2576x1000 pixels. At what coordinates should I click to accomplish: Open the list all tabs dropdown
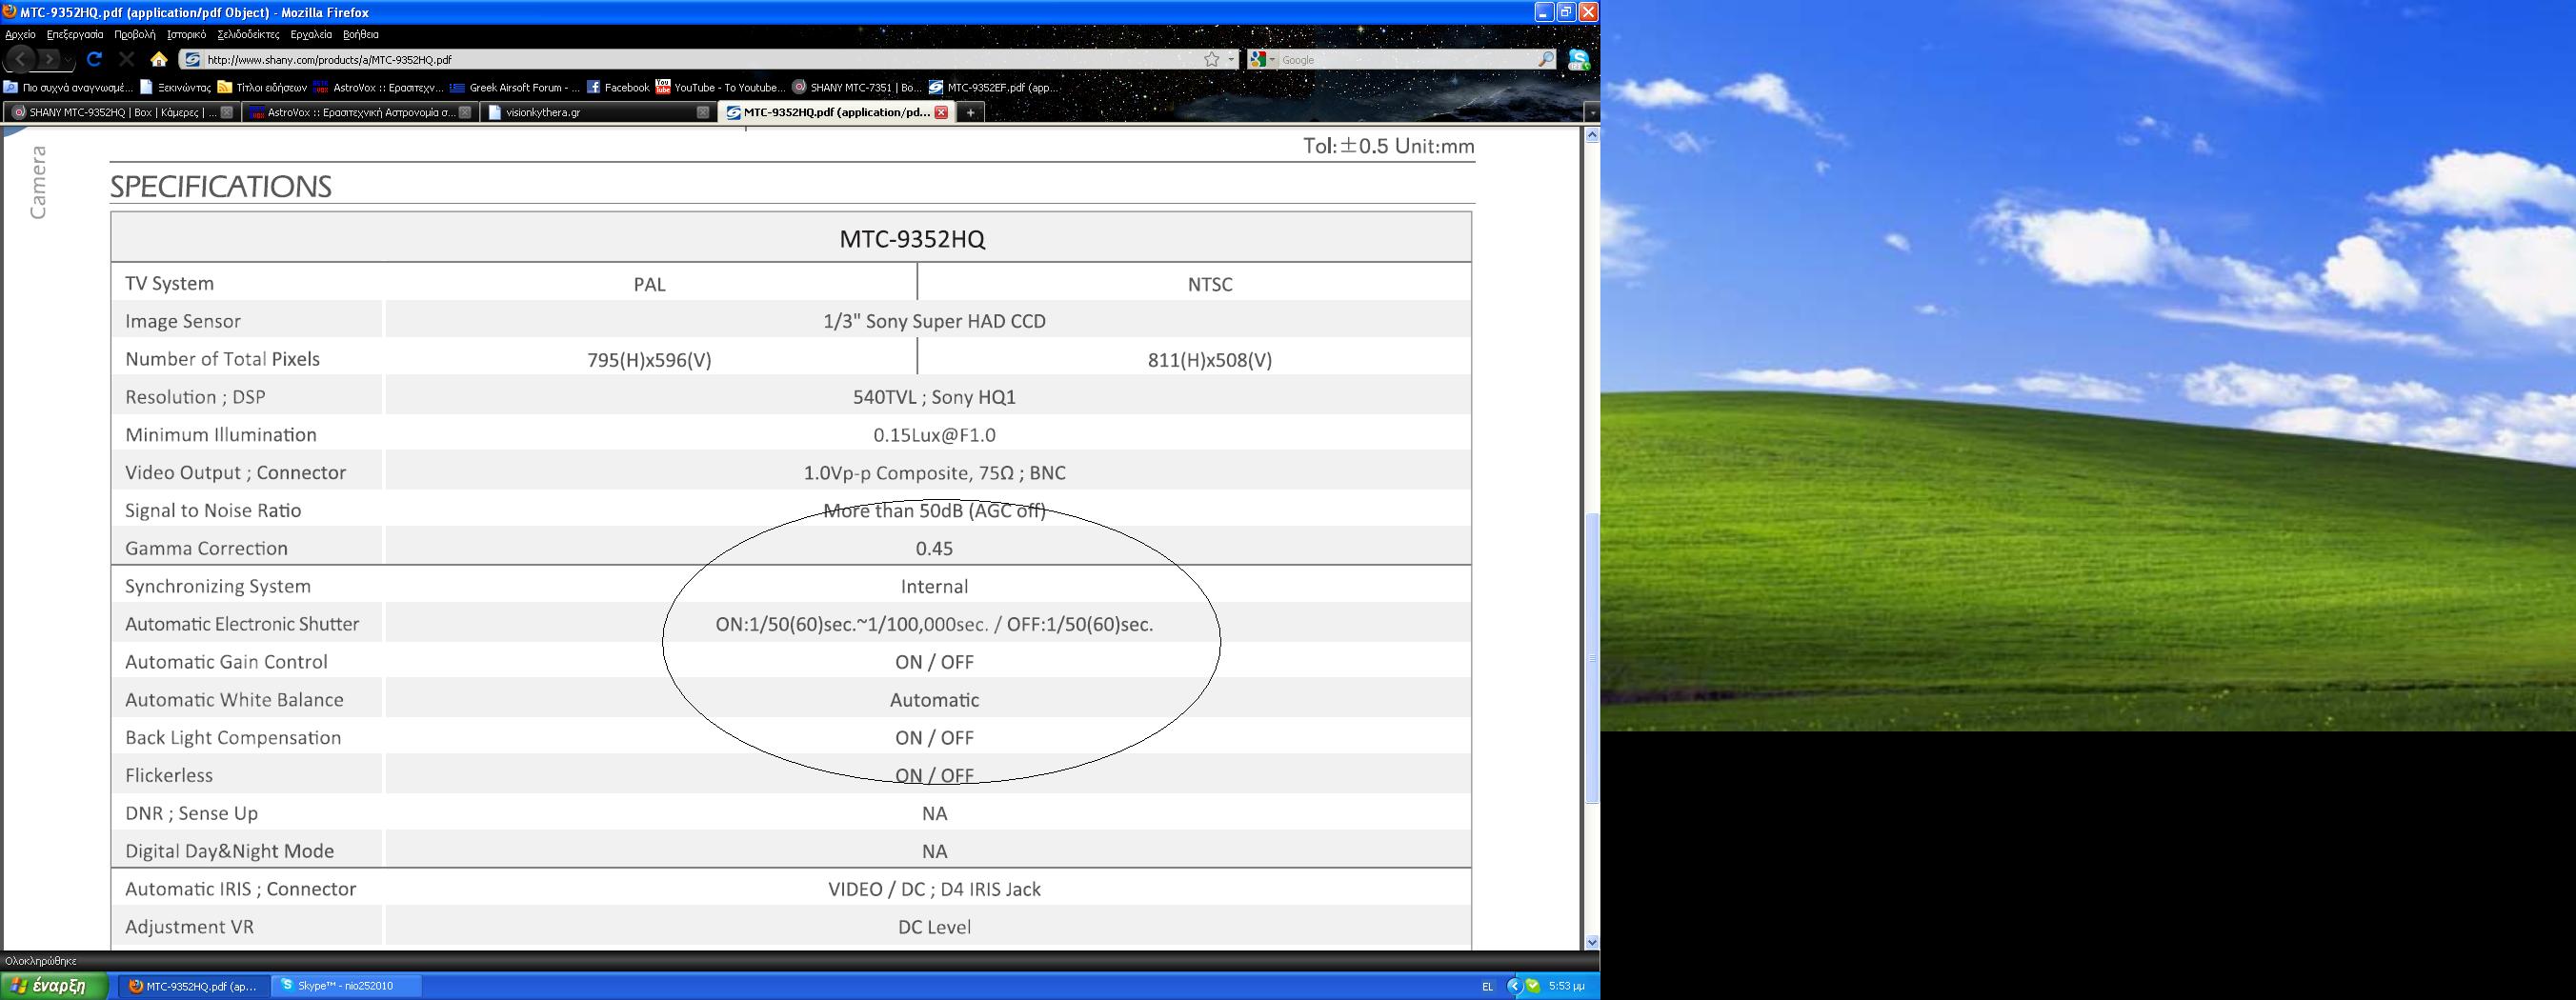1592,113
